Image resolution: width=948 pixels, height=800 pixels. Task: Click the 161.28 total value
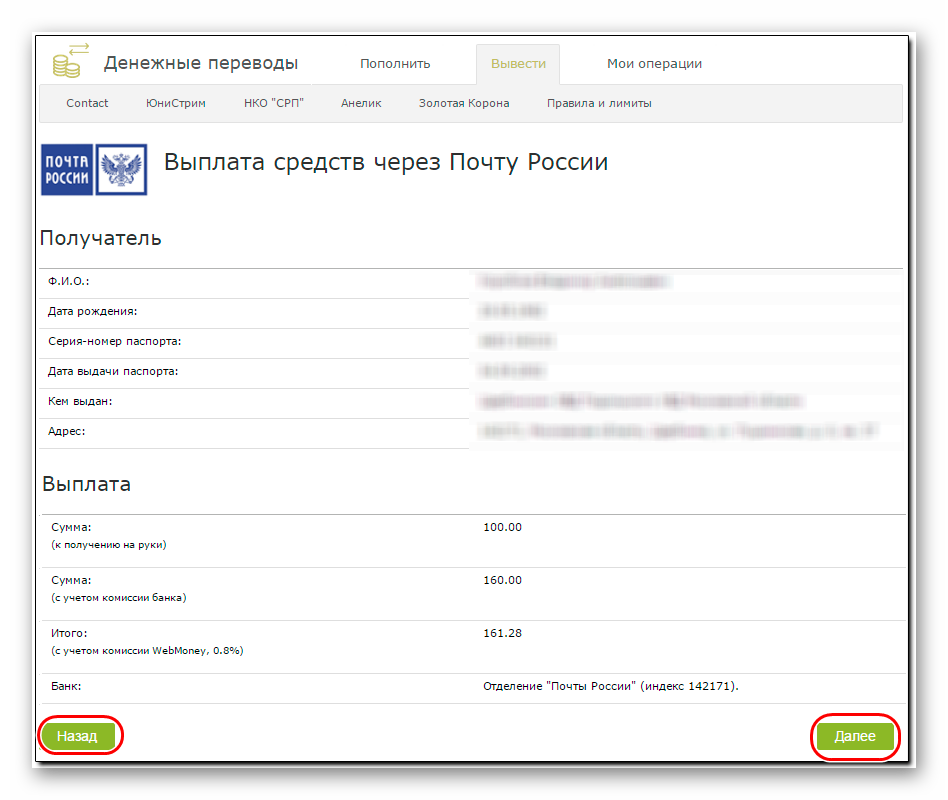coord(502,634)
